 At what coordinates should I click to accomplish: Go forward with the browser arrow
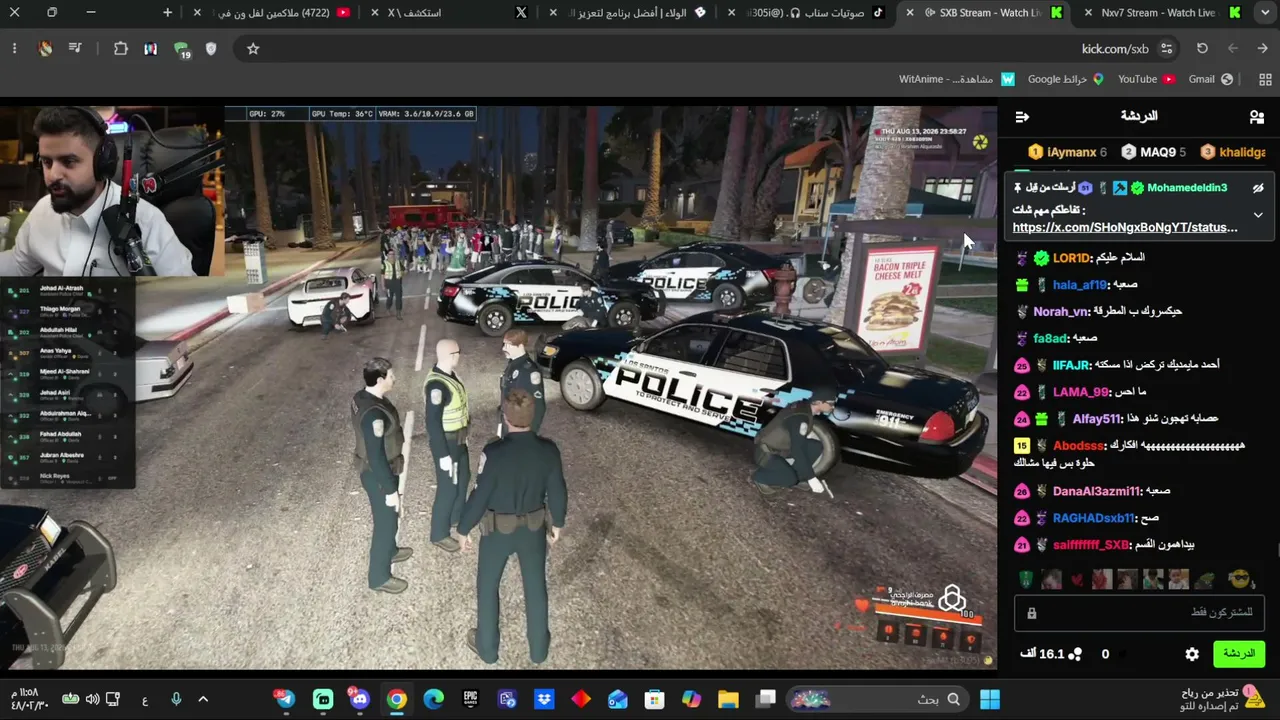1233,49
